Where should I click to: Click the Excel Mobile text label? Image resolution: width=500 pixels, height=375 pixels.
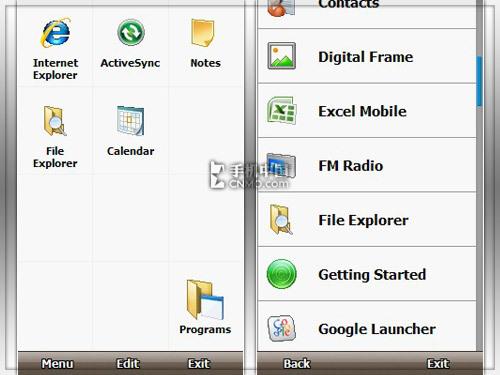coord(362,111)
